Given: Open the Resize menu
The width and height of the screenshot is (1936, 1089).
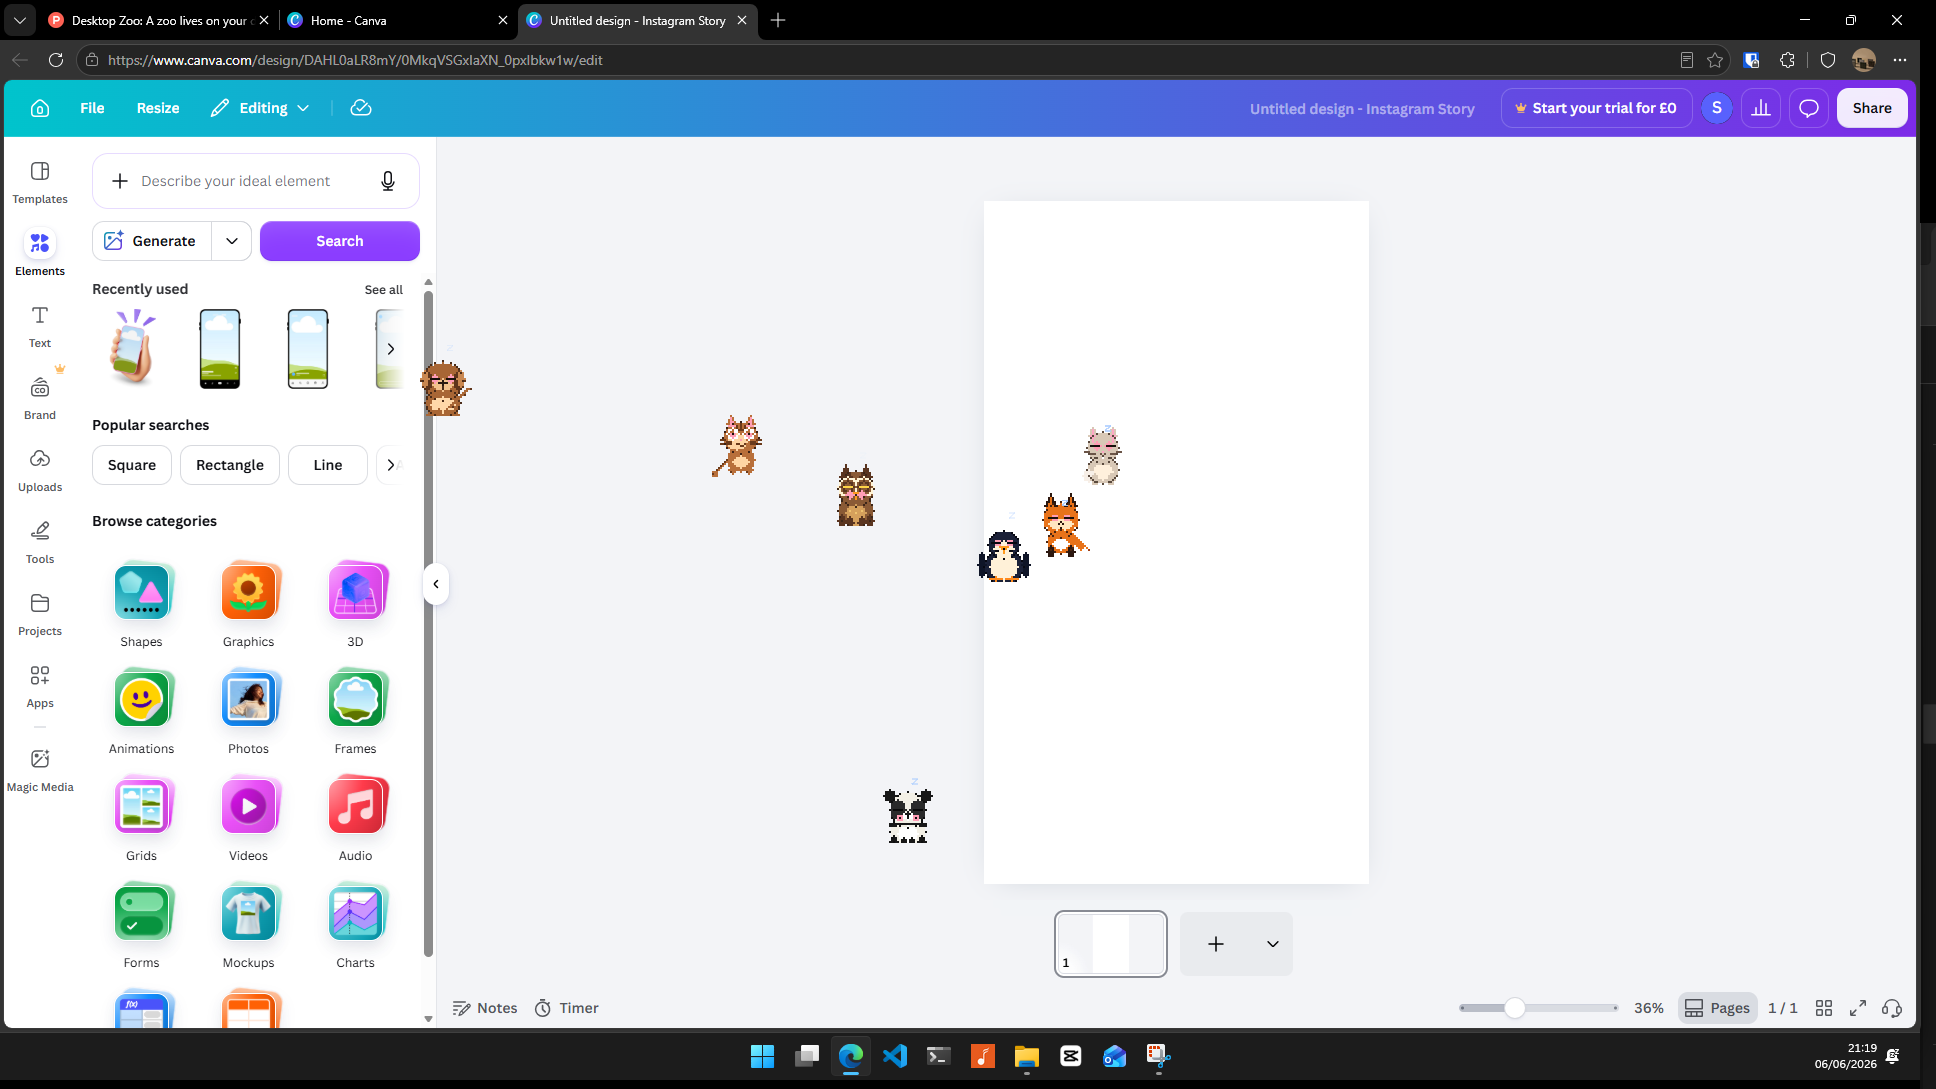Looking at the screenshot, I should click(158, 108).
